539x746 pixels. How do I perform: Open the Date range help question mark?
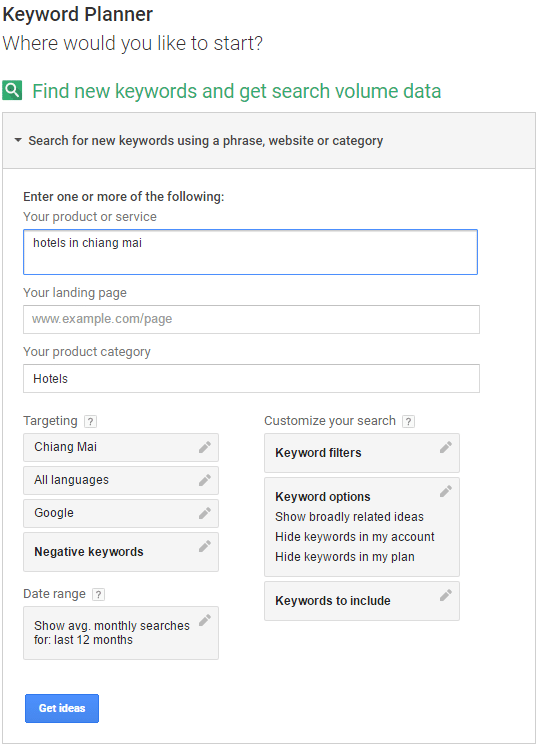pos(98,594)
